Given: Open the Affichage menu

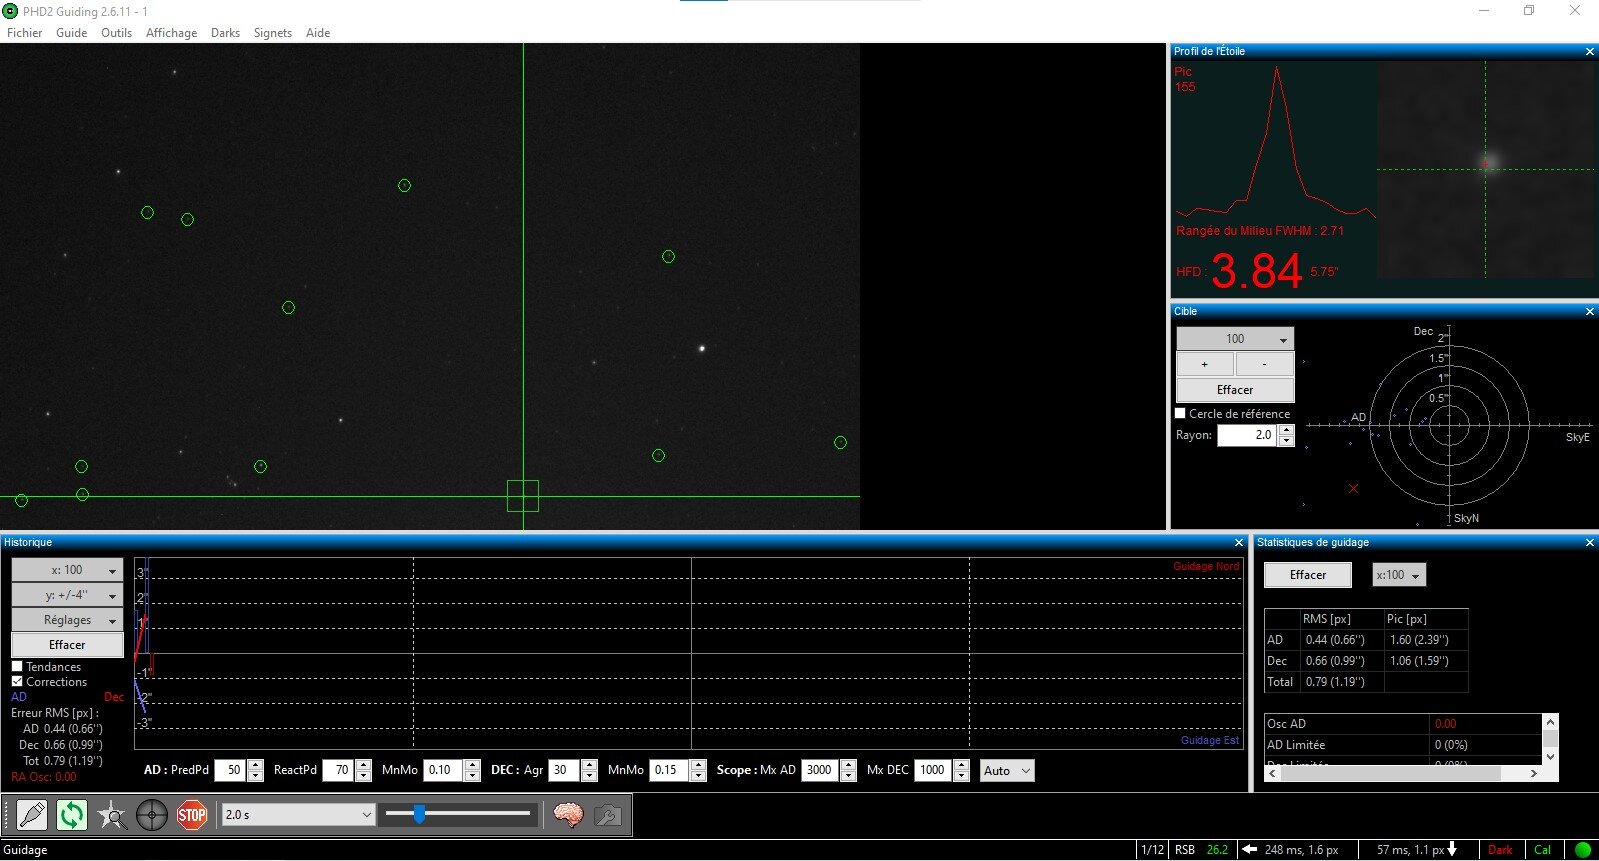Looking at the screenshot, I should (172, 33).
